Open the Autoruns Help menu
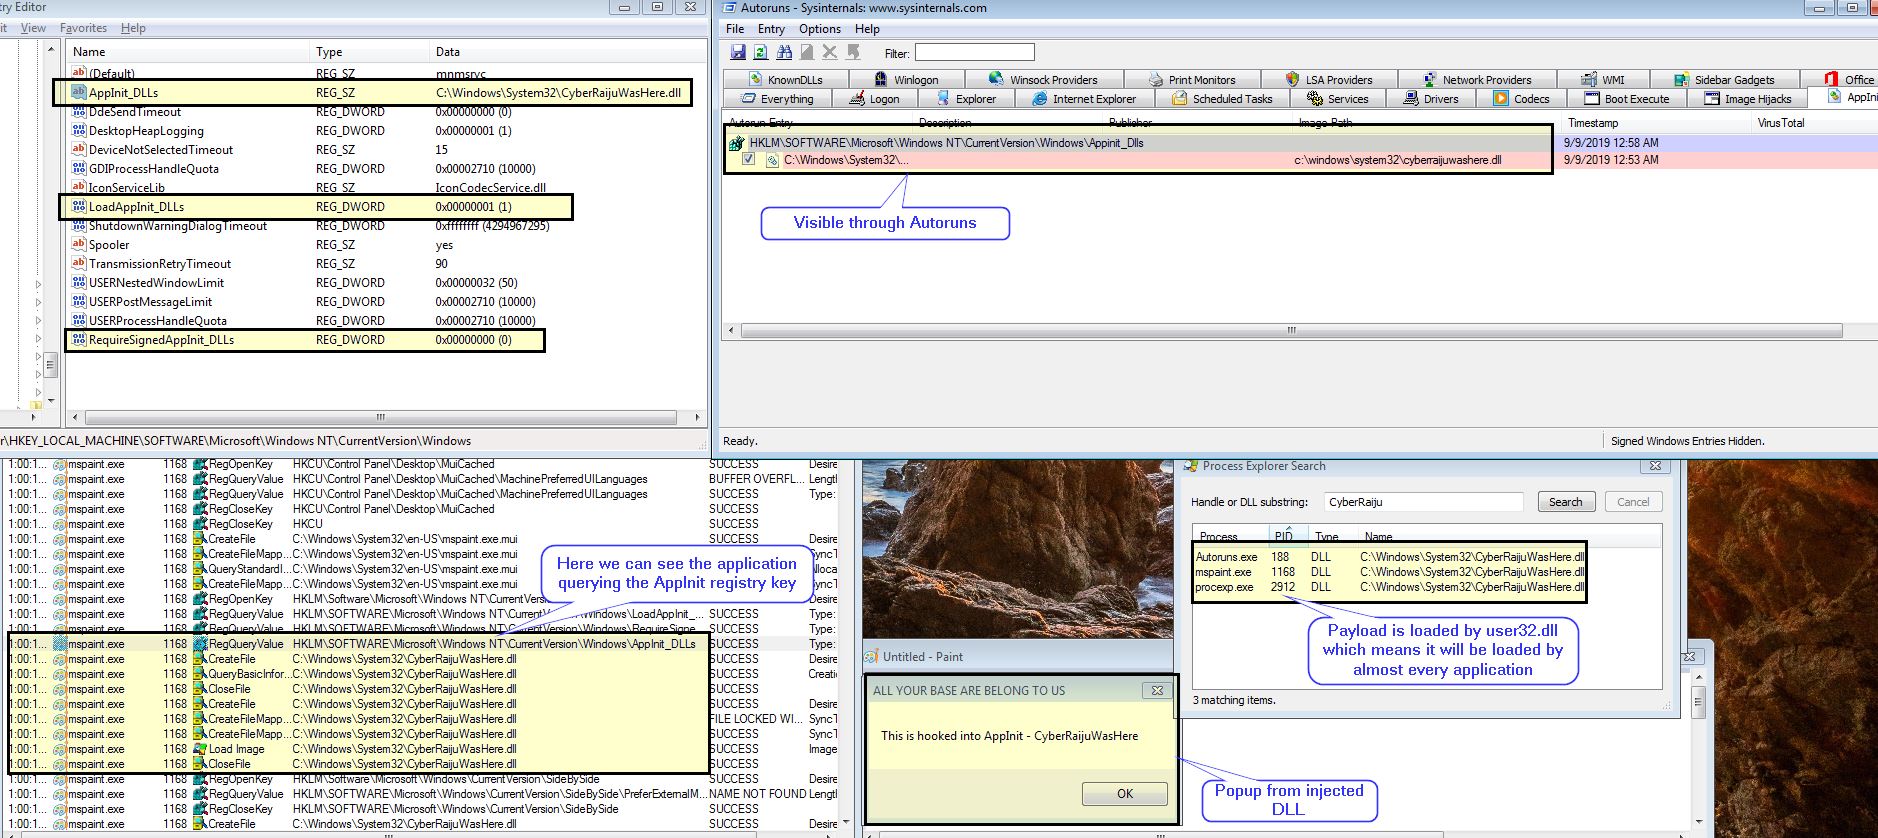Viewport: 1878px width, 838px height. point(867,29)
